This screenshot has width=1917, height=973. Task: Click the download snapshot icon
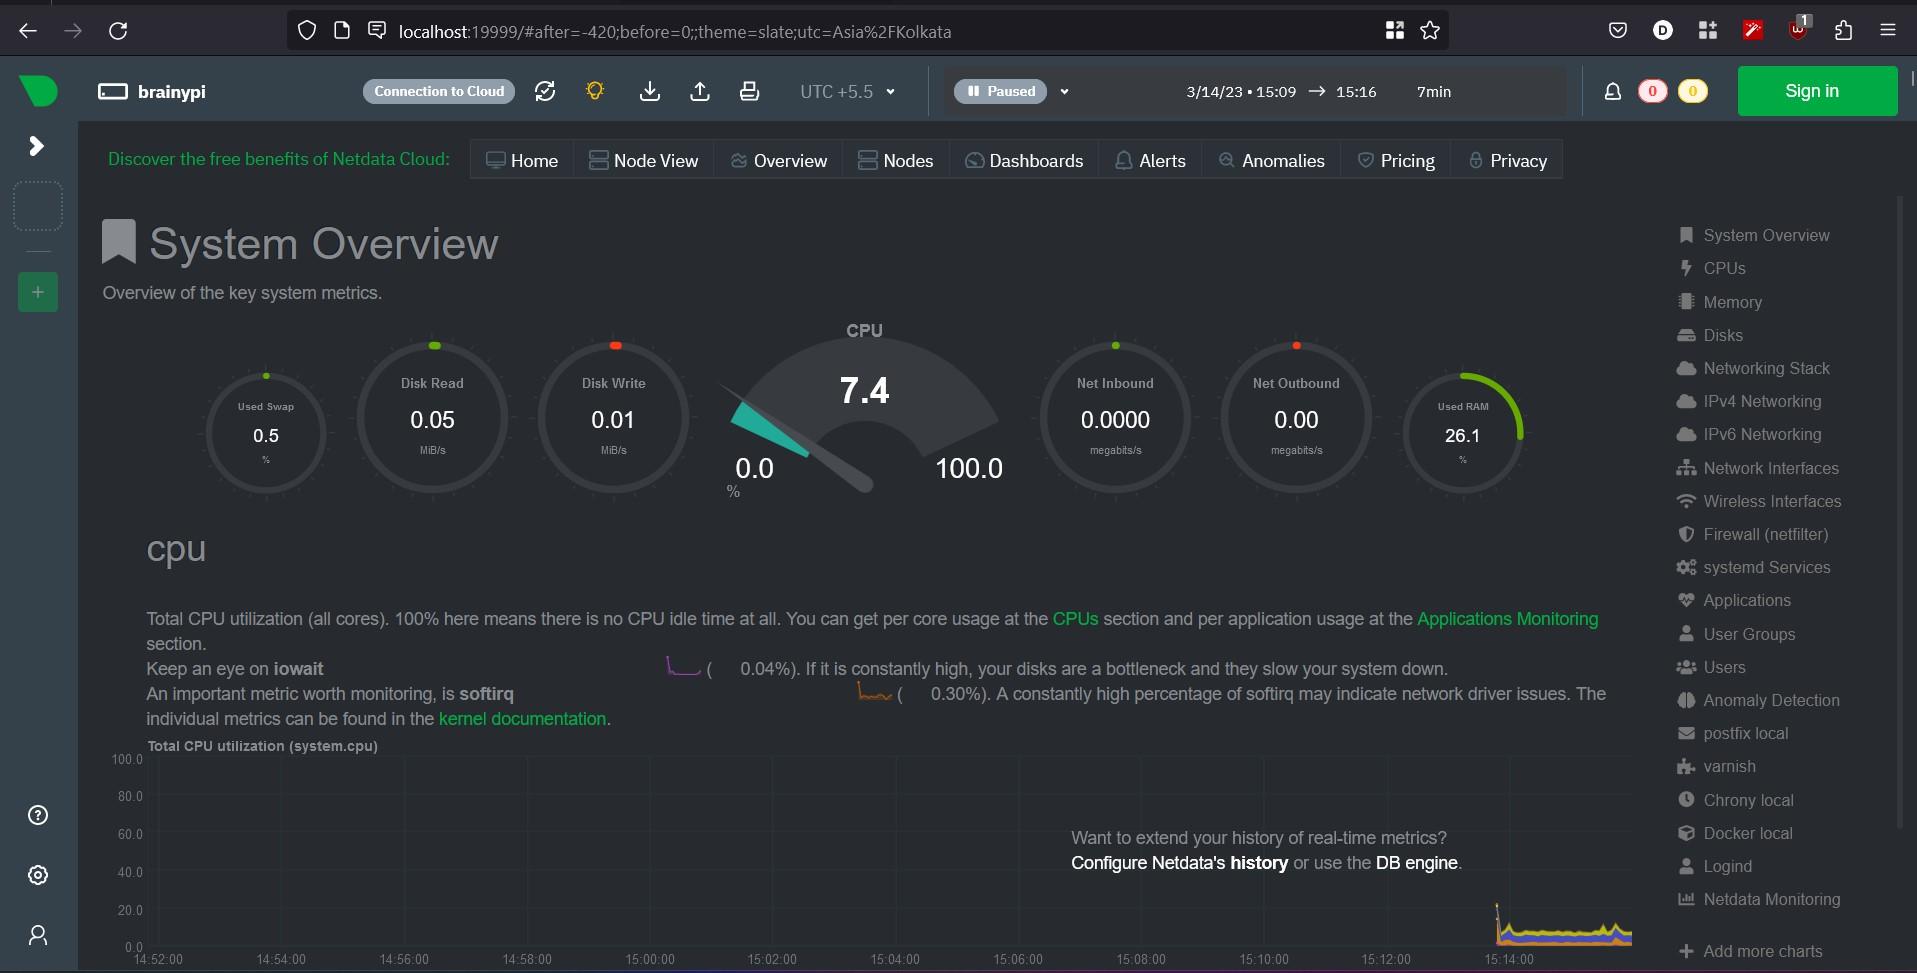point(650,91)
